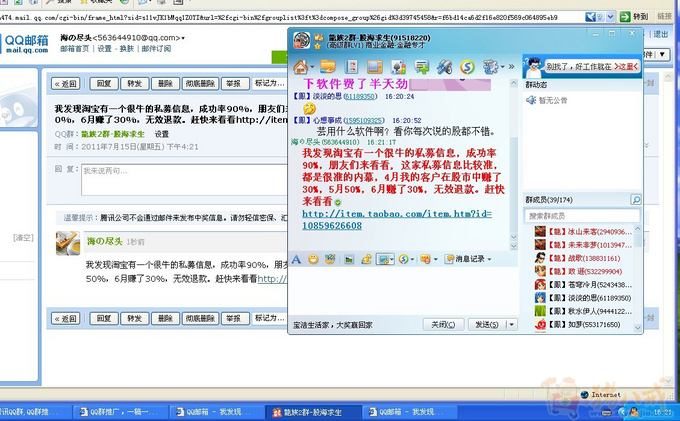The image size is (680, 421).
Task: Click sender avatar thumbnail beside 海の尽头 in email
Action: tap(68, 243)
